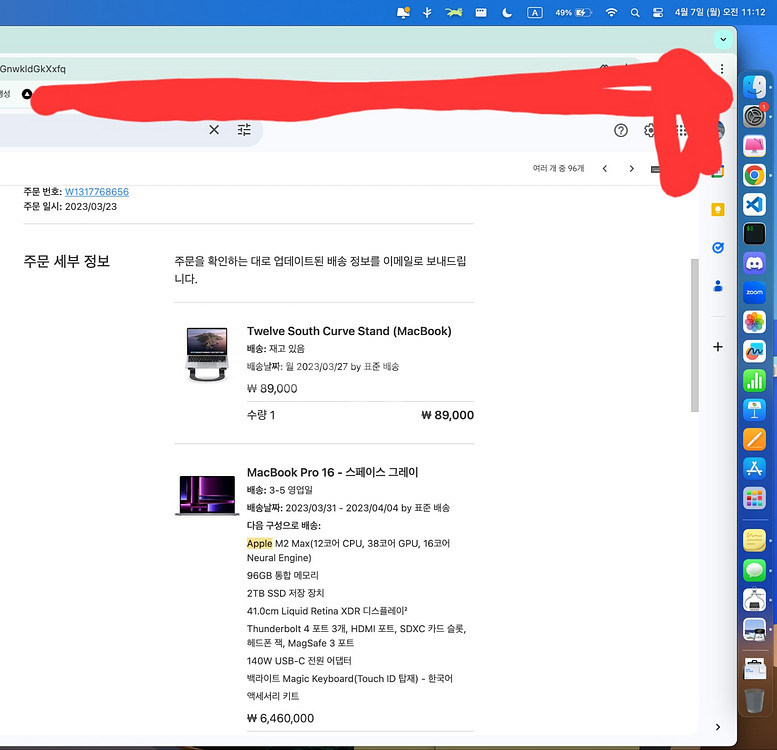Open Google Tasks in side panel
777x750 pixels.
pos(718,248)
